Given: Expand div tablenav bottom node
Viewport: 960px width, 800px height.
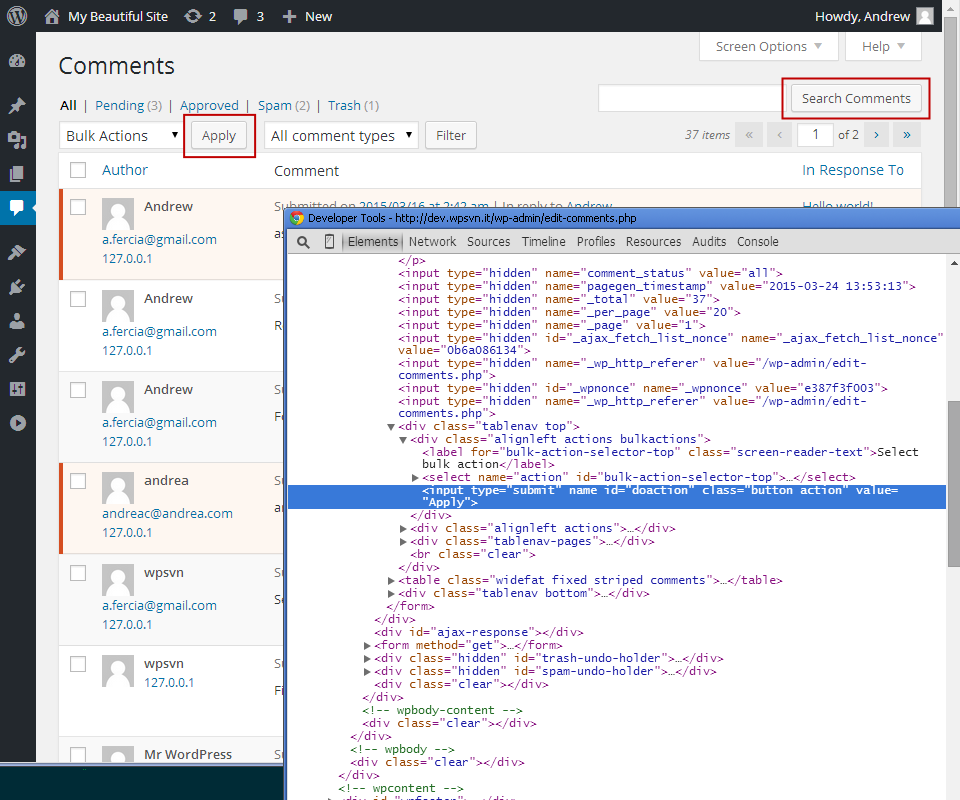Looking at the screenshot, I should (391, 593).
